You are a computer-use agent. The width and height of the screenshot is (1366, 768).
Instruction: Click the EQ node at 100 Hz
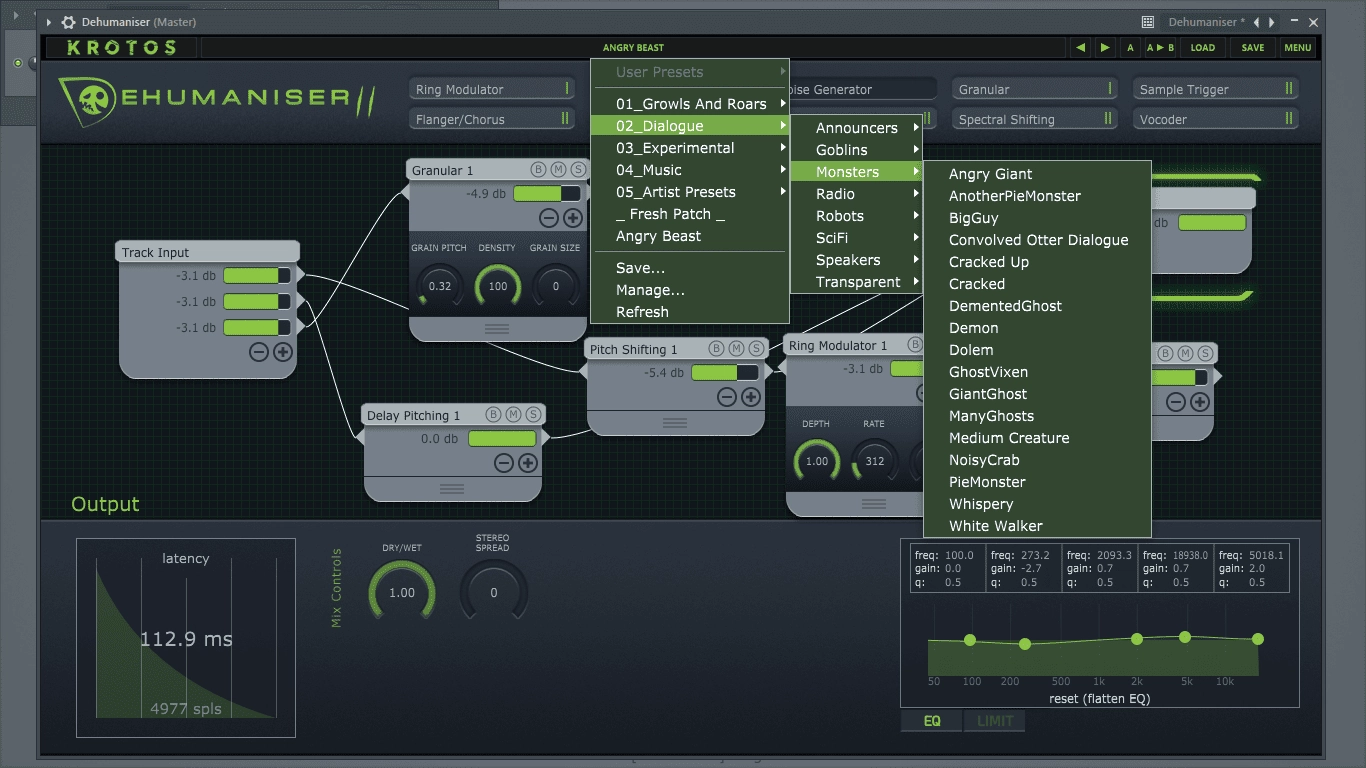(970, 640)
